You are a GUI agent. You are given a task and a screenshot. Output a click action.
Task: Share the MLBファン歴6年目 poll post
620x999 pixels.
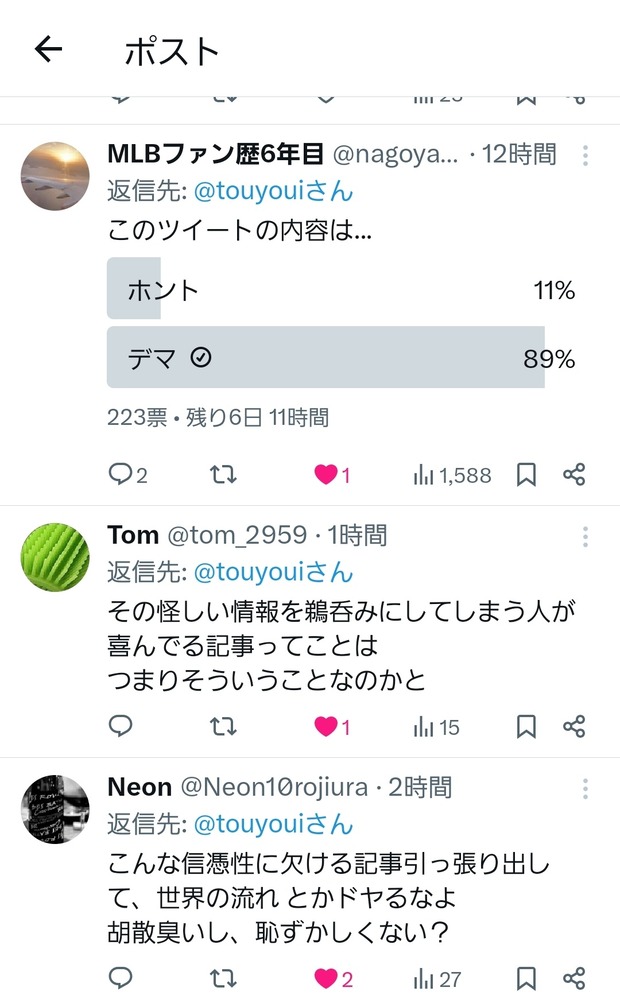coord(574,475)
